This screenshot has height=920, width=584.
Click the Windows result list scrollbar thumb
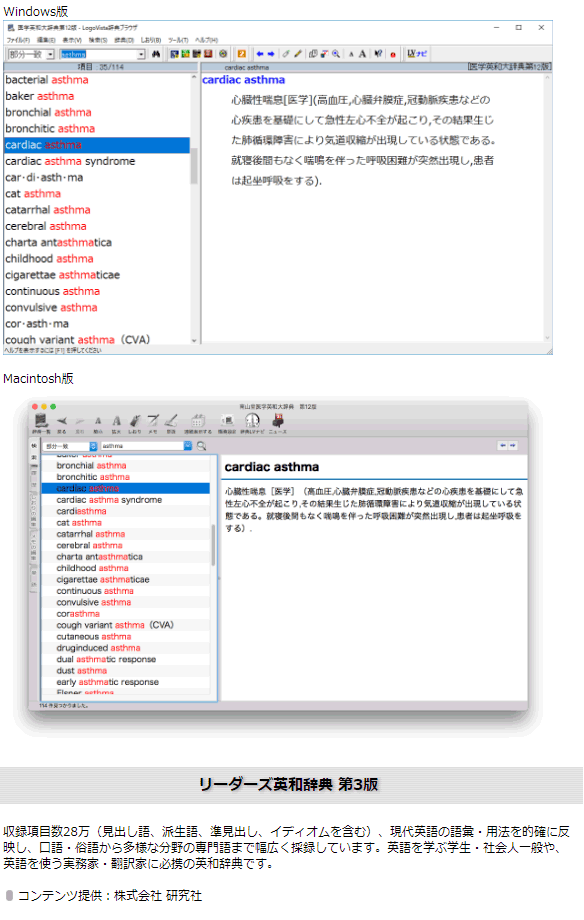pyautogui.click(x=194, y=166)
